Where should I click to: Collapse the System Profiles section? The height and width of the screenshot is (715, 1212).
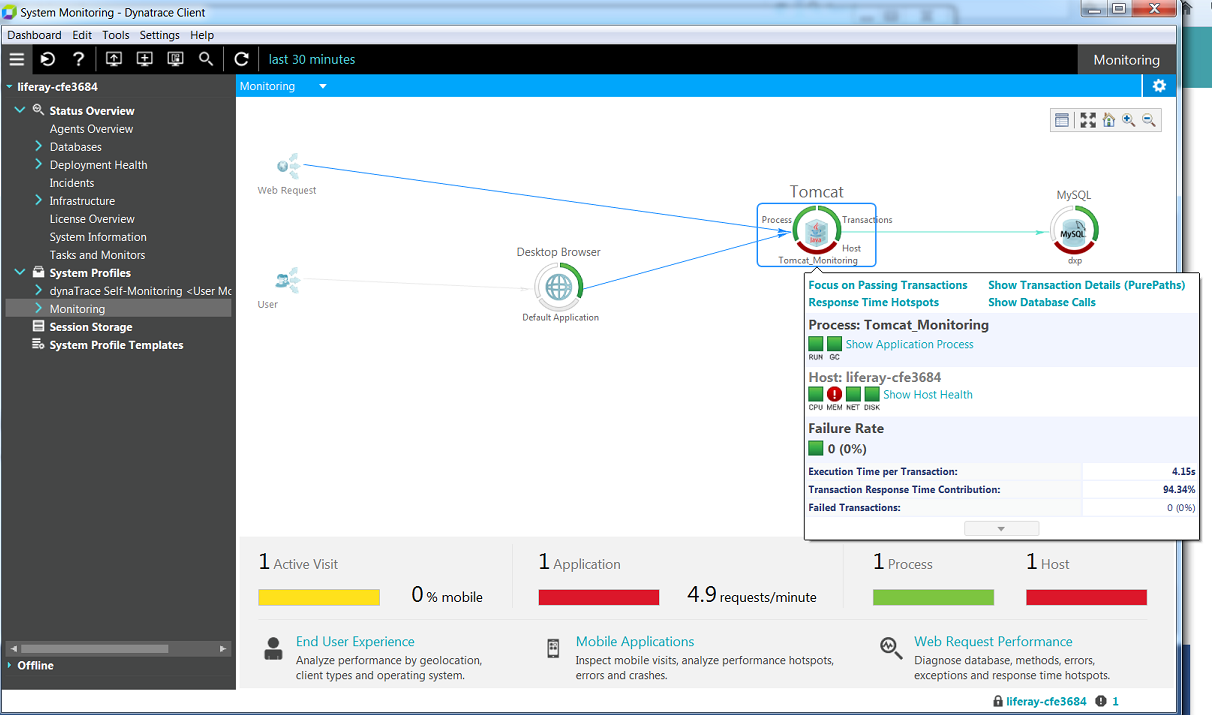click(x=20, y=272)
